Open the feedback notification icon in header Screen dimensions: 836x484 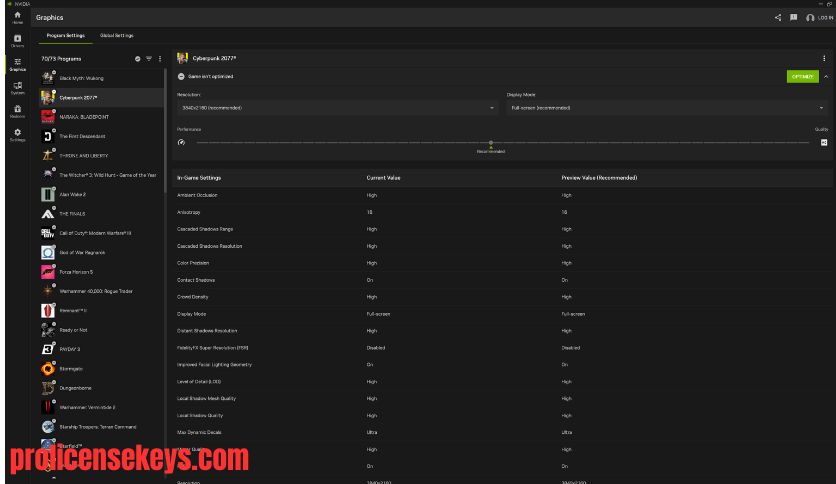tap(793, 18)
